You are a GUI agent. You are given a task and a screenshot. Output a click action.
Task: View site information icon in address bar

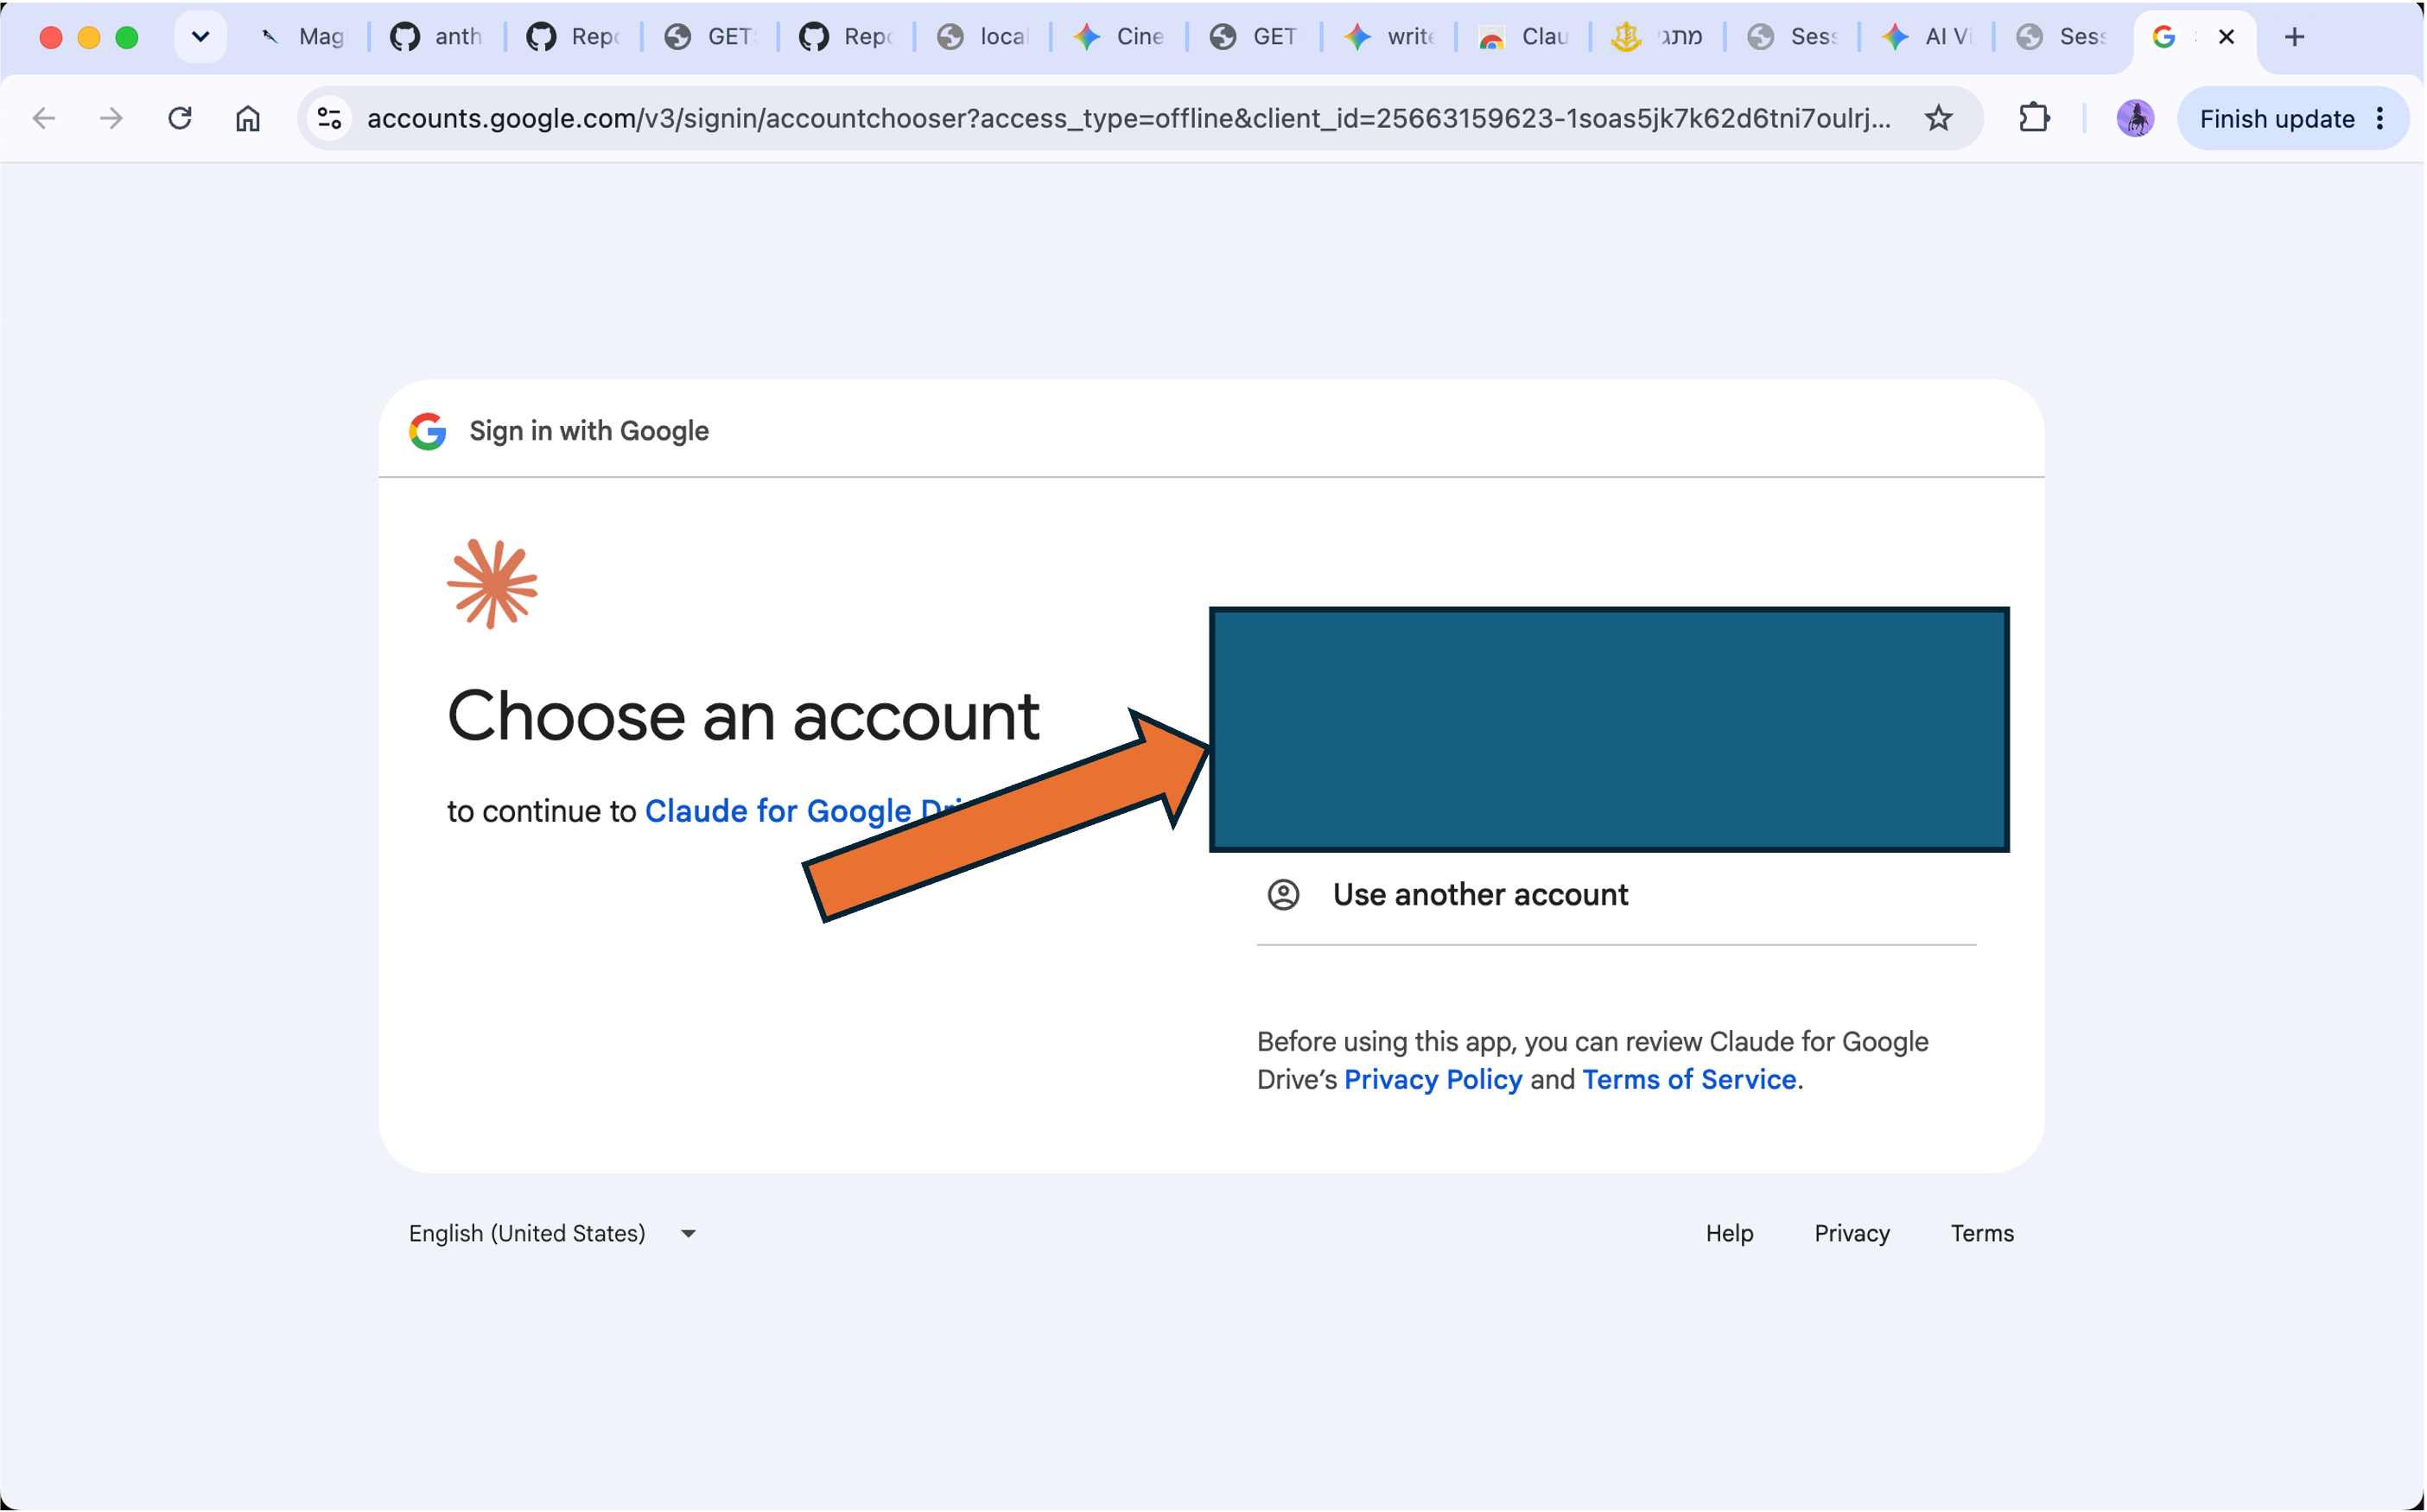point(329,118)
